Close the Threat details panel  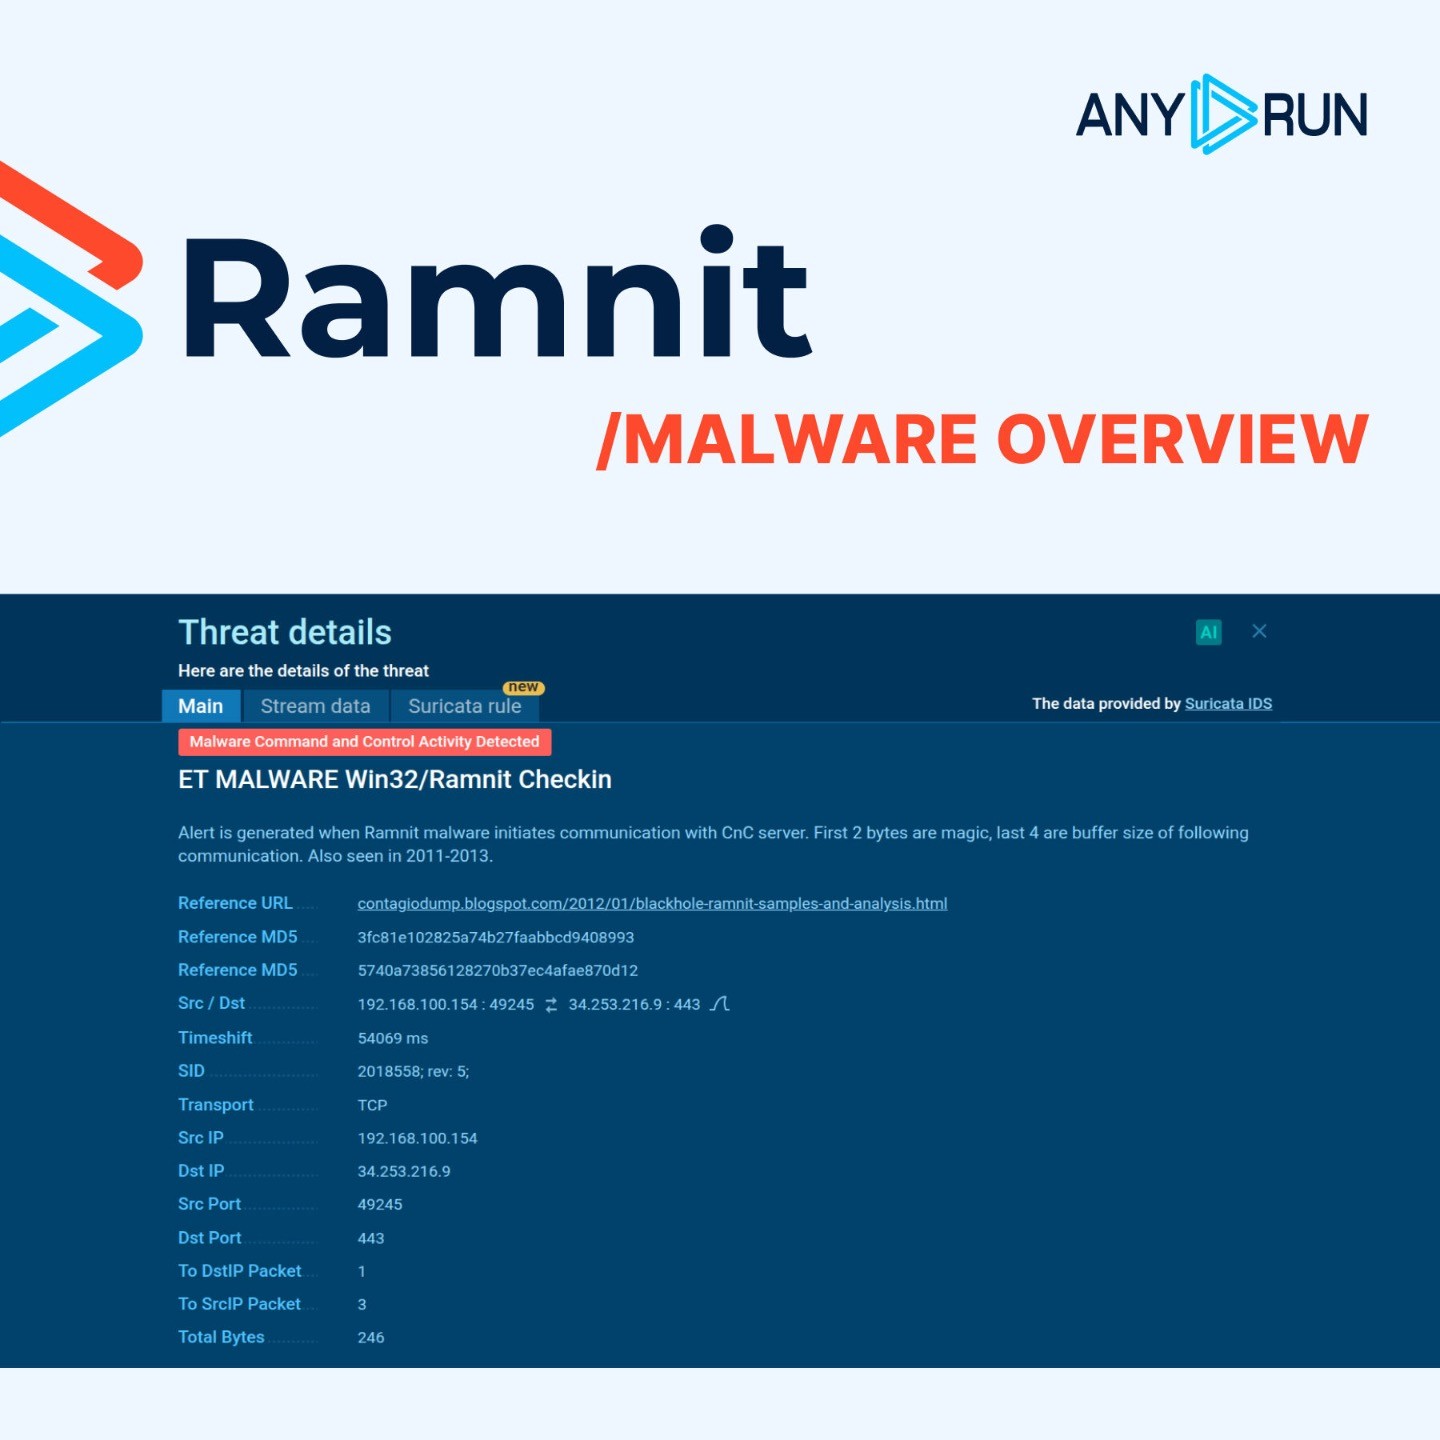(1259, 631)
